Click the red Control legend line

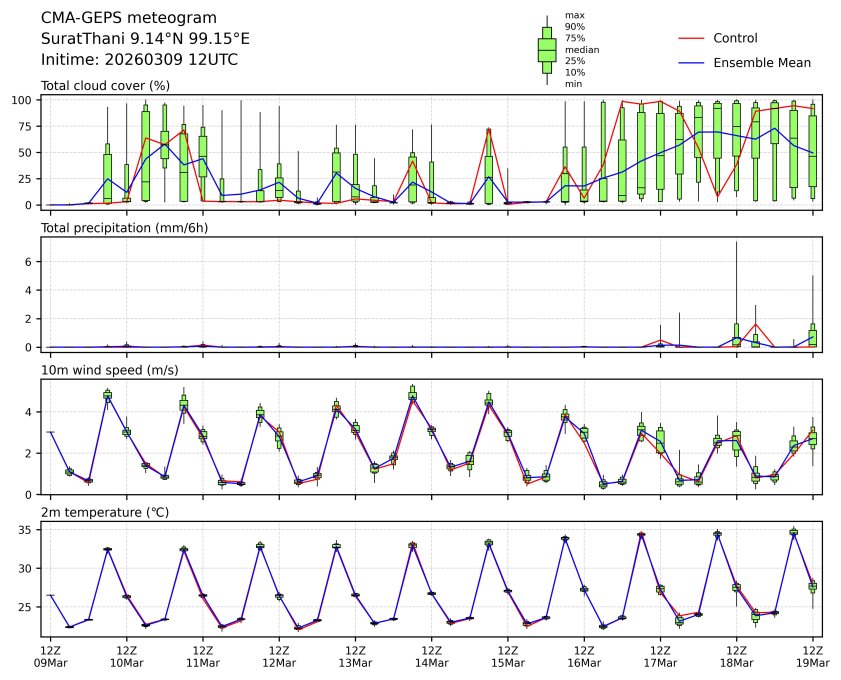coord(692,38)
